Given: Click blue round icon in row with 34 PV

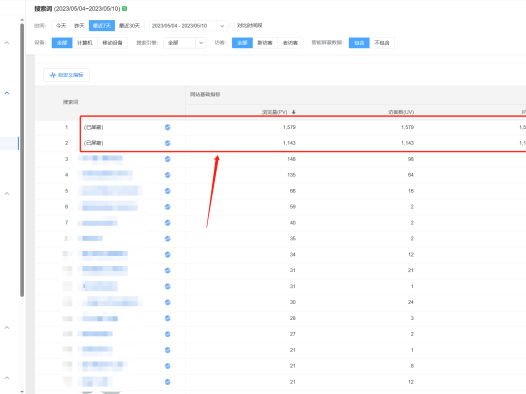Looking at the screenshot, I should pos(167,255).
